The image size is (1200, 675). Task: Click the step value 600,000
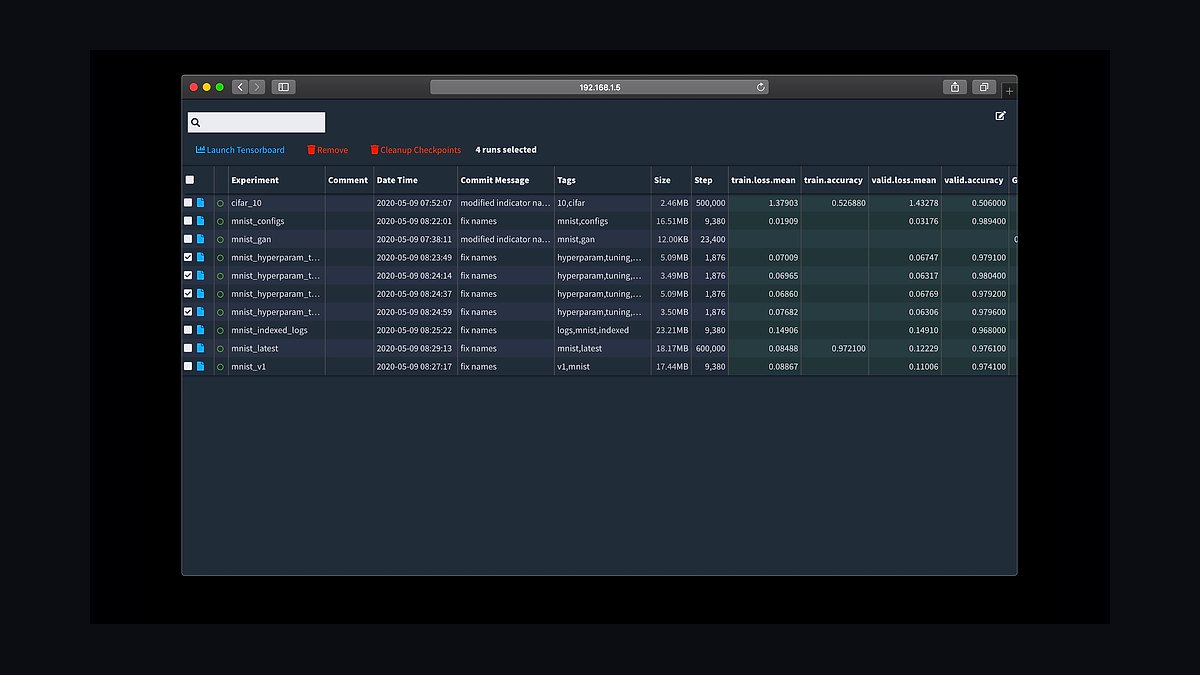(710, 348)
